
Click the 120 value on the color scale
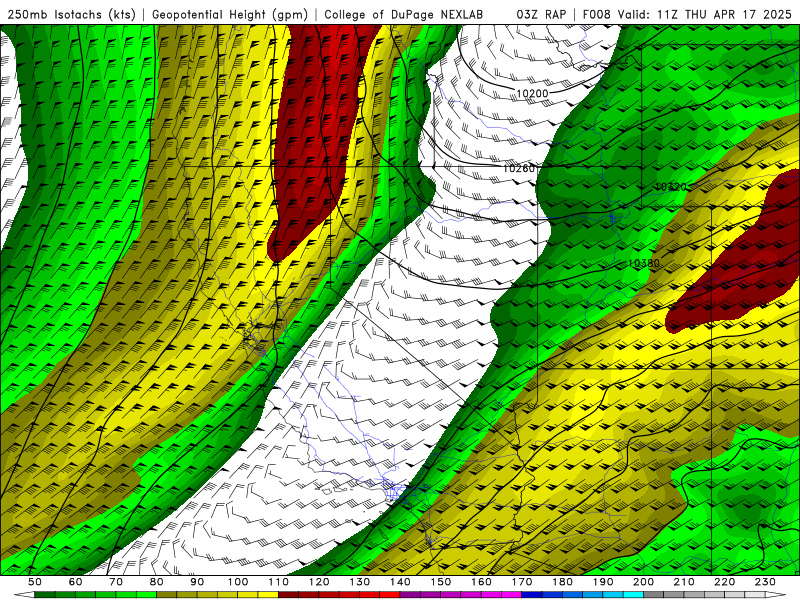point(319,582)
